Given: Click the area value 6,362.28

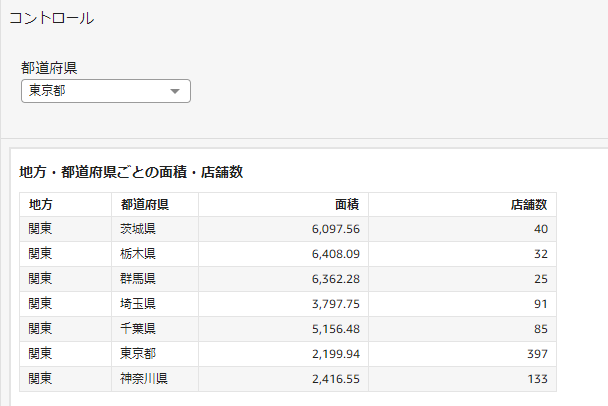Looking at the screenshot, I should pyautogui.click(x=336, y=279).
